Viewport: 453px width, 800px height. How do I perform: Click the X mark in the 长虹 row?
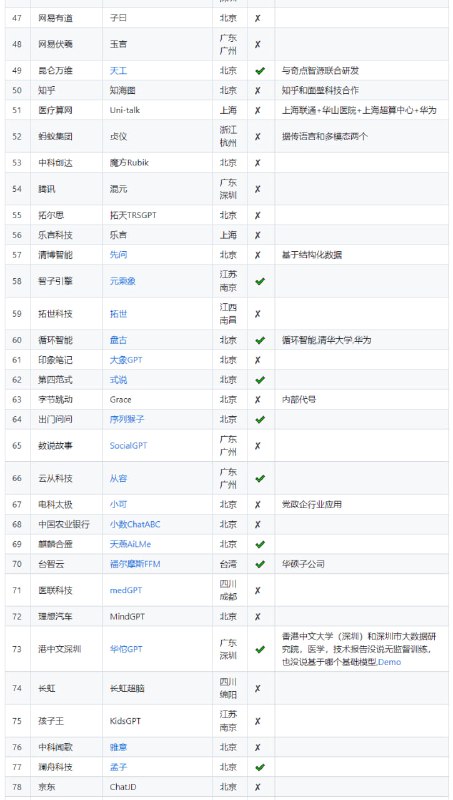click(x=258, y=688)
